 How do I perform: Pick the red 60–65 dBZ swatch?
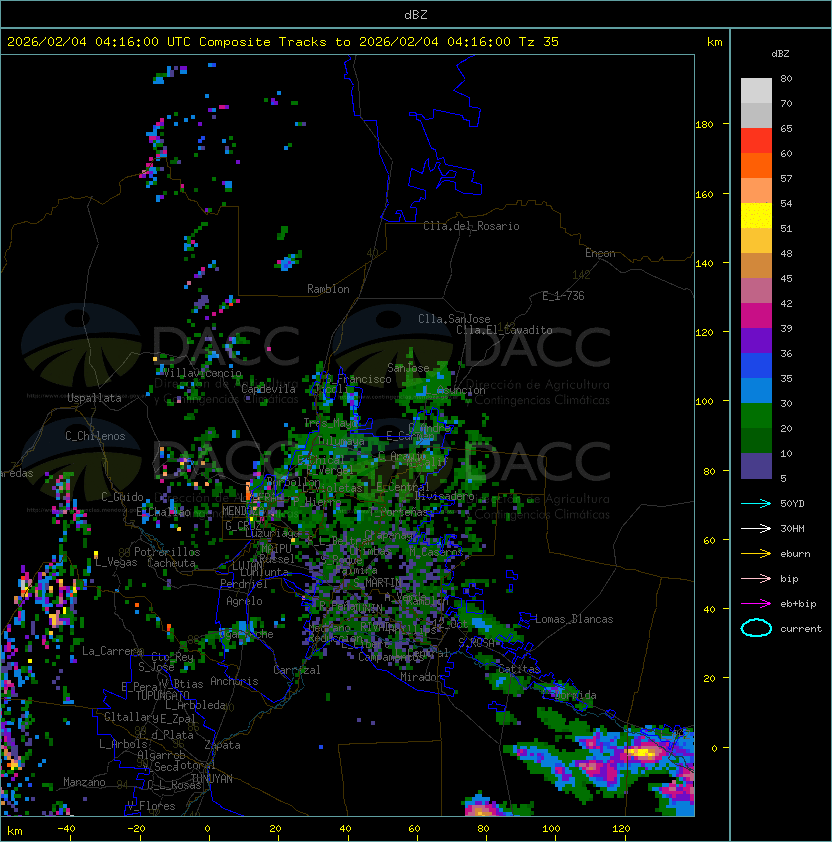pyautogui.click(x=756, y=141)
